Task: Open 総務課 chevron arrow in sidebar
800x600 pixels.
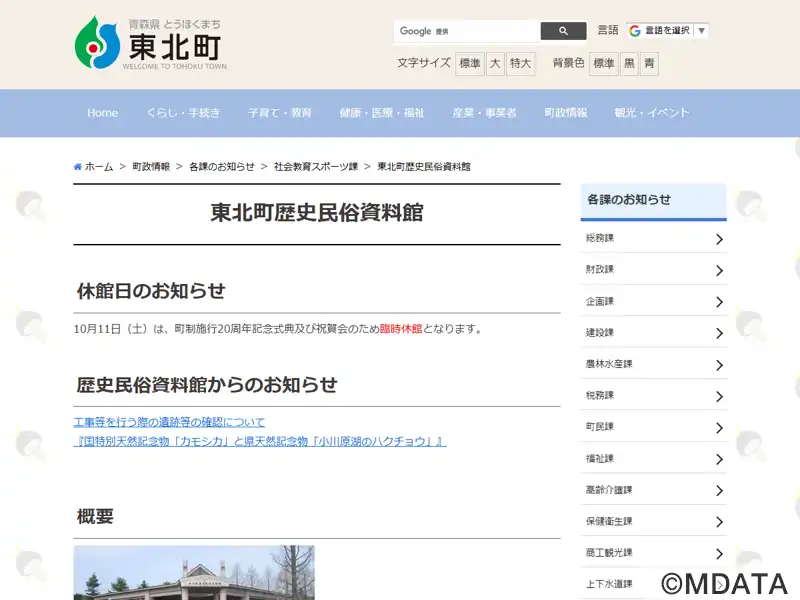Action: pyautogui.click(x=718, y=239)
